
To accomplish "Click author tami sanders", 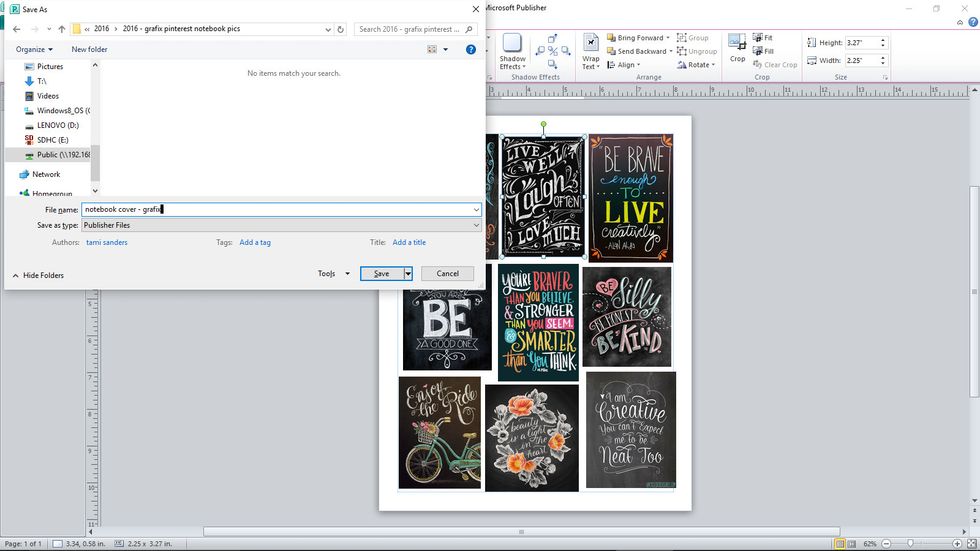I will click(x=107, y=242).
